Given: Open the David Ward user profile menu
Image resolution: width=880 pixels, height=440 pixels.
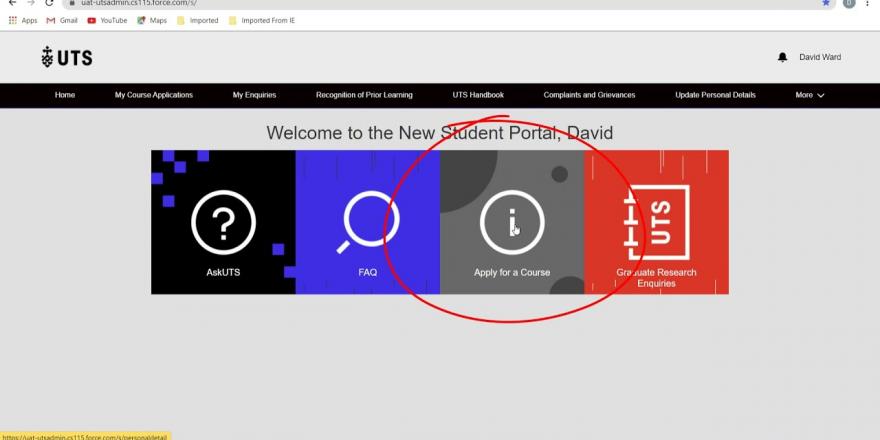Looking at the screenshot, I should 820,57.
